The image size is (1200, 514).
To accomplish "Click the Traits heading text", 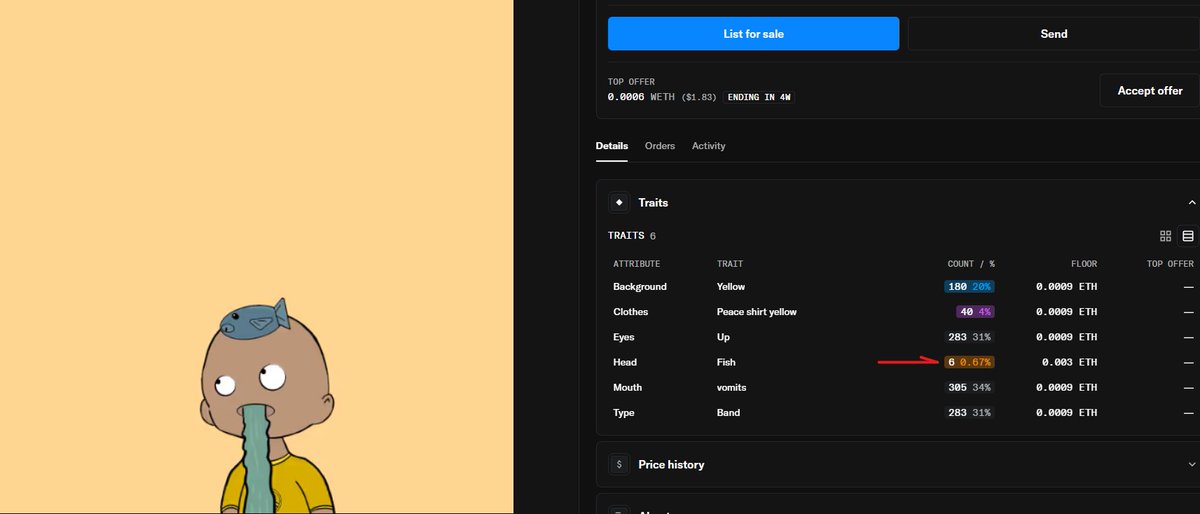I will [x=653, y=202].
